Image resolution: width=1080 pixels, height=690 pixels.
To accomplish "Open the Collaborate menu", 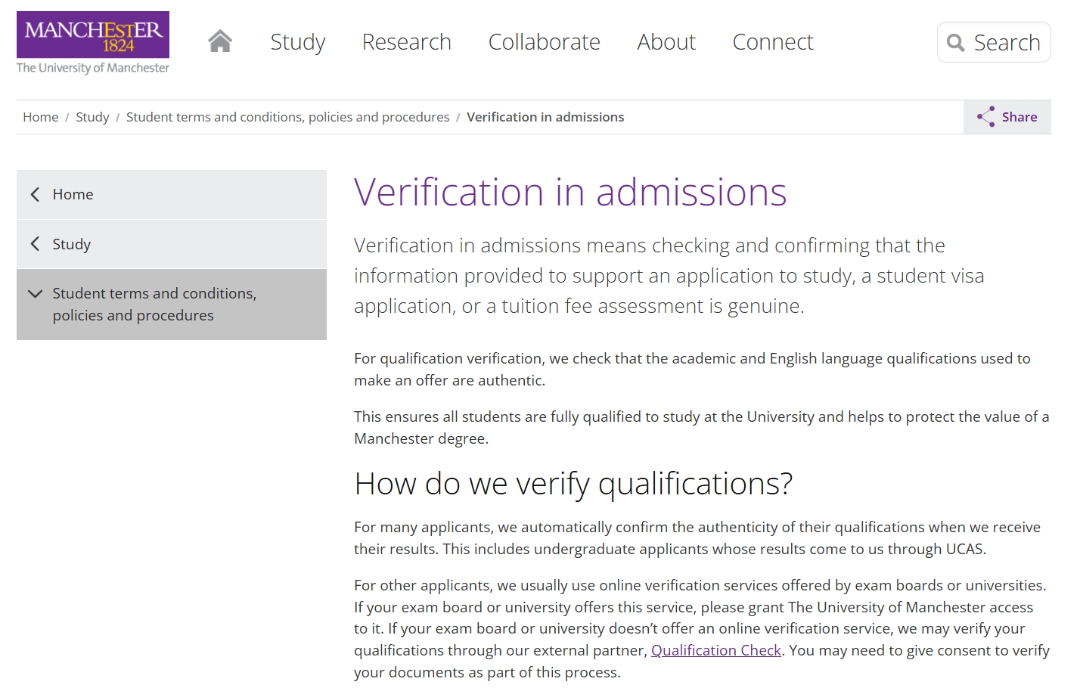I will 544,42.
